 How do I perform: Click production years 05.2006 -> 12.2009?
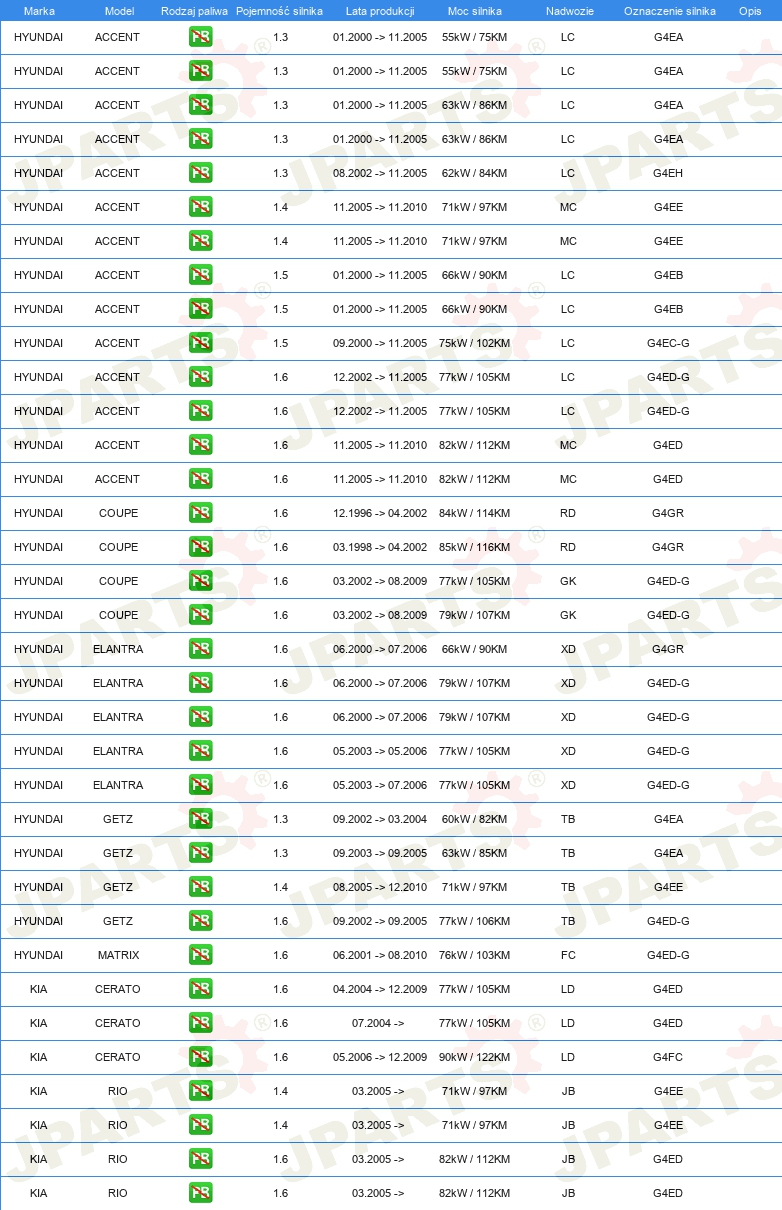coord(380,1057)
